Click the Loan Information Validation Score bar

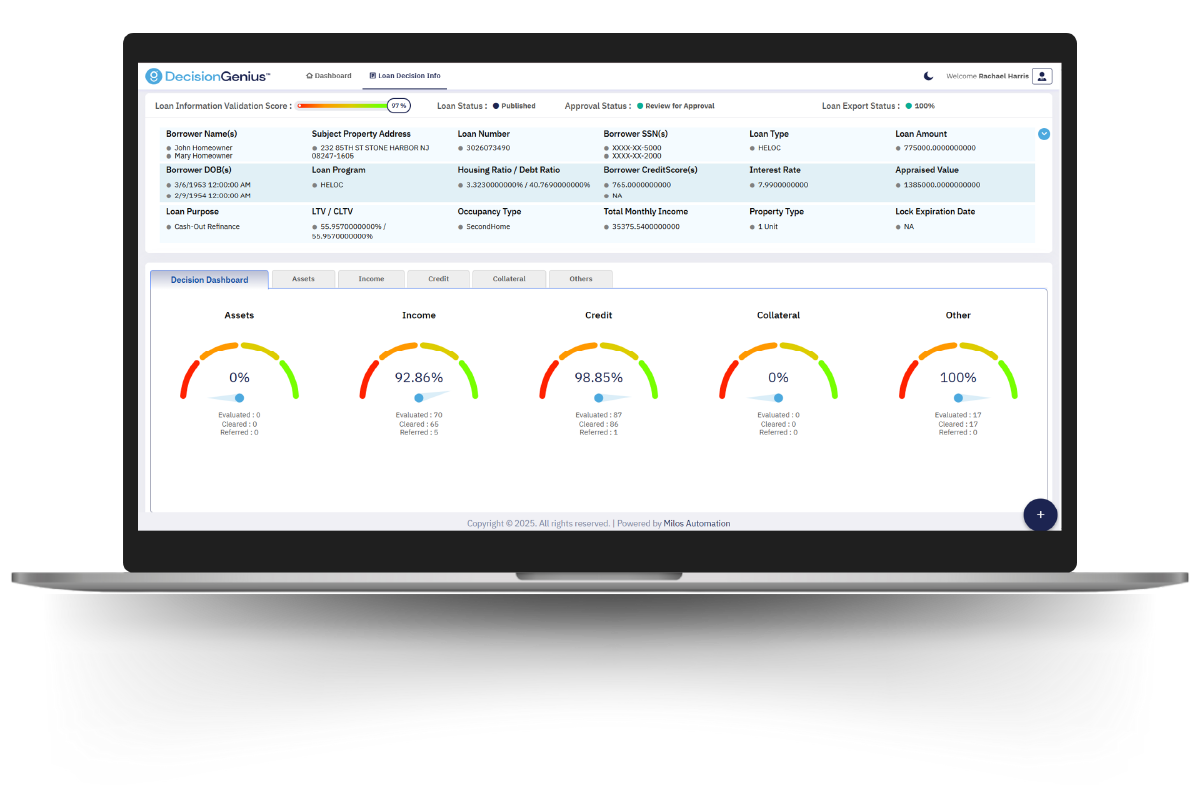[x=343, y=105]
